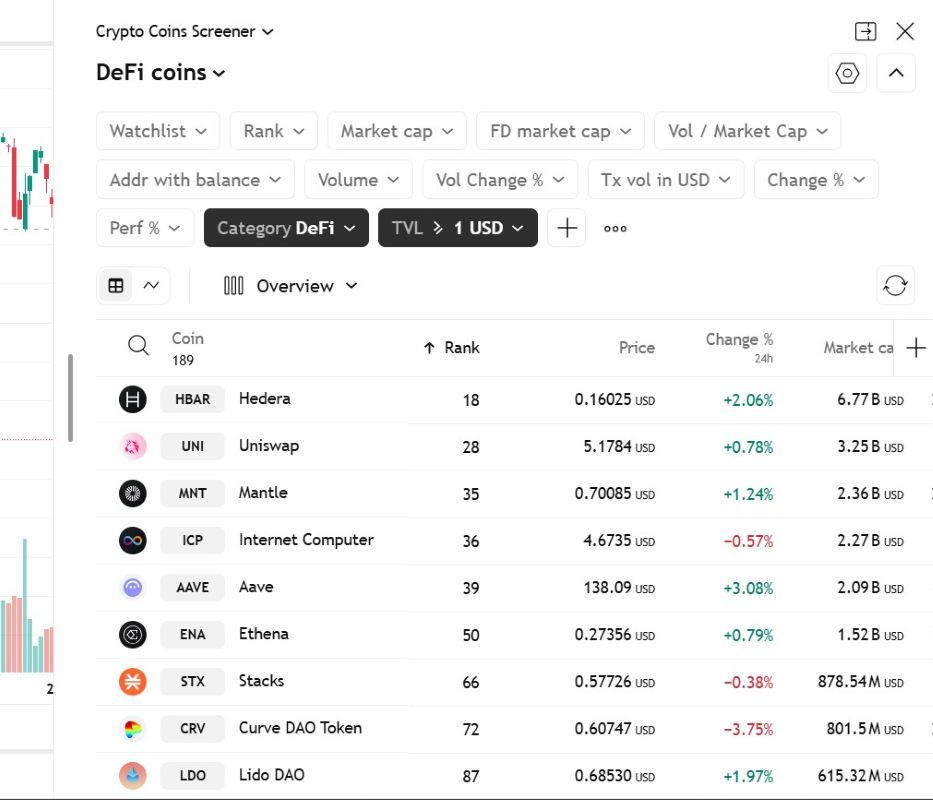
Task: Open Rank filter dropdown
Action: point(274,131)
